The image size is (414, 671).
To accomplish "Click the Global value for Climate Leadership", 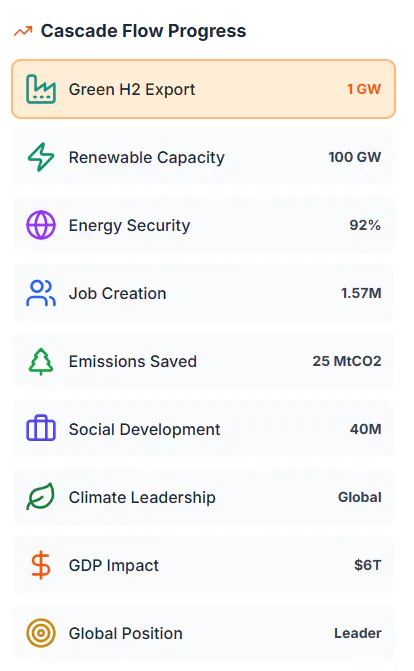I will (360, 497).
